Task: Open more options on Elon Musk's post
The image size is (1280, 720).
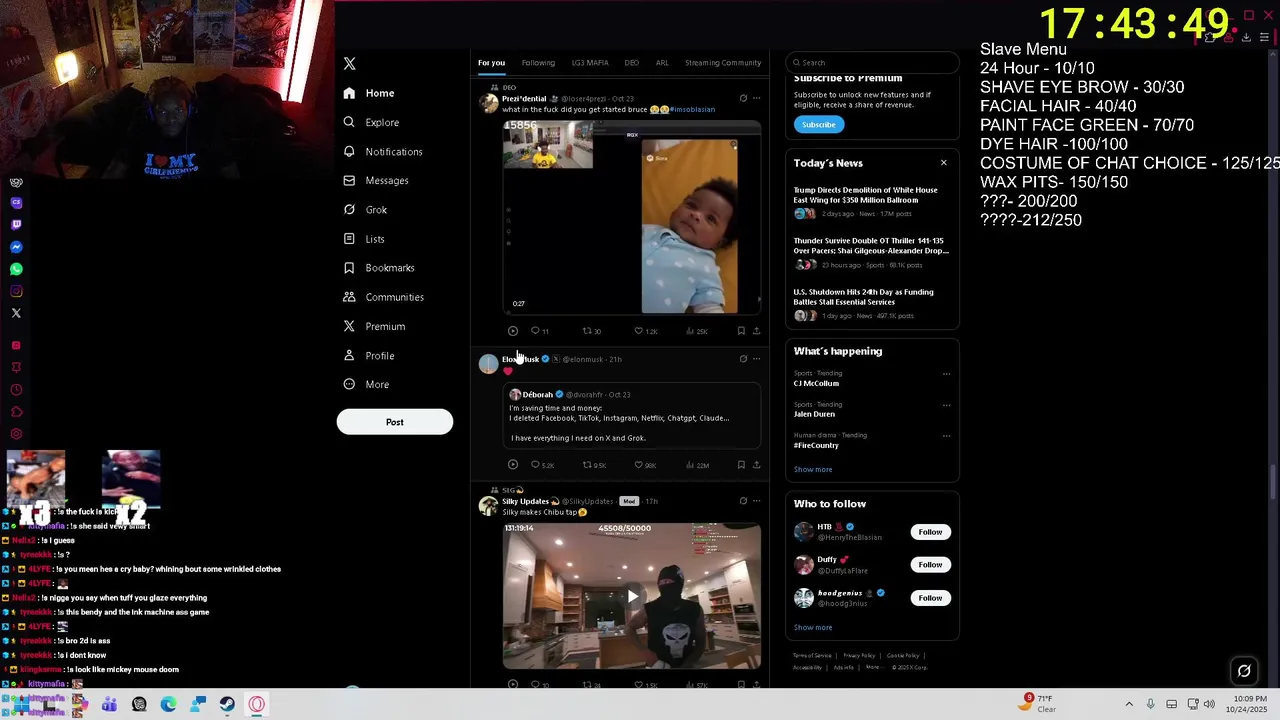Action: point(756,359)
